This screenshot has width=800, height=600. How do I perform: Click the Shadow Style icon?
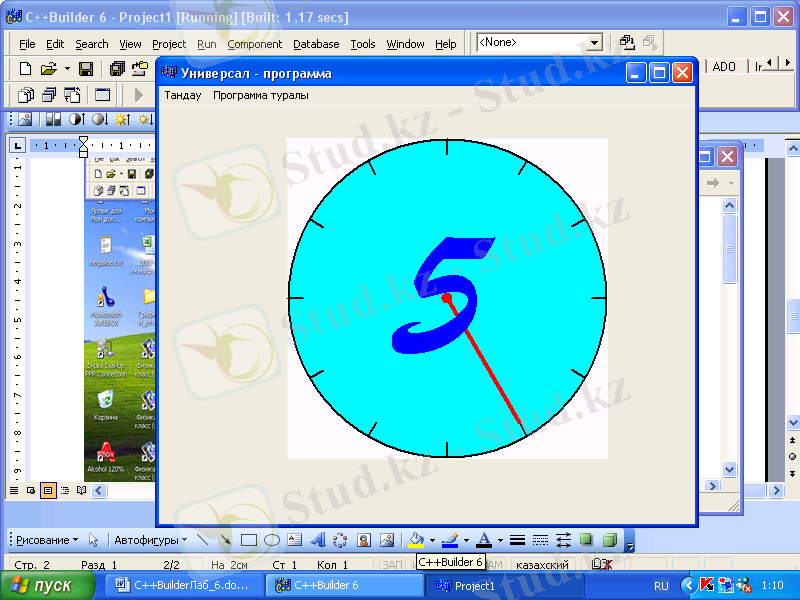click(x=587, y=540)
